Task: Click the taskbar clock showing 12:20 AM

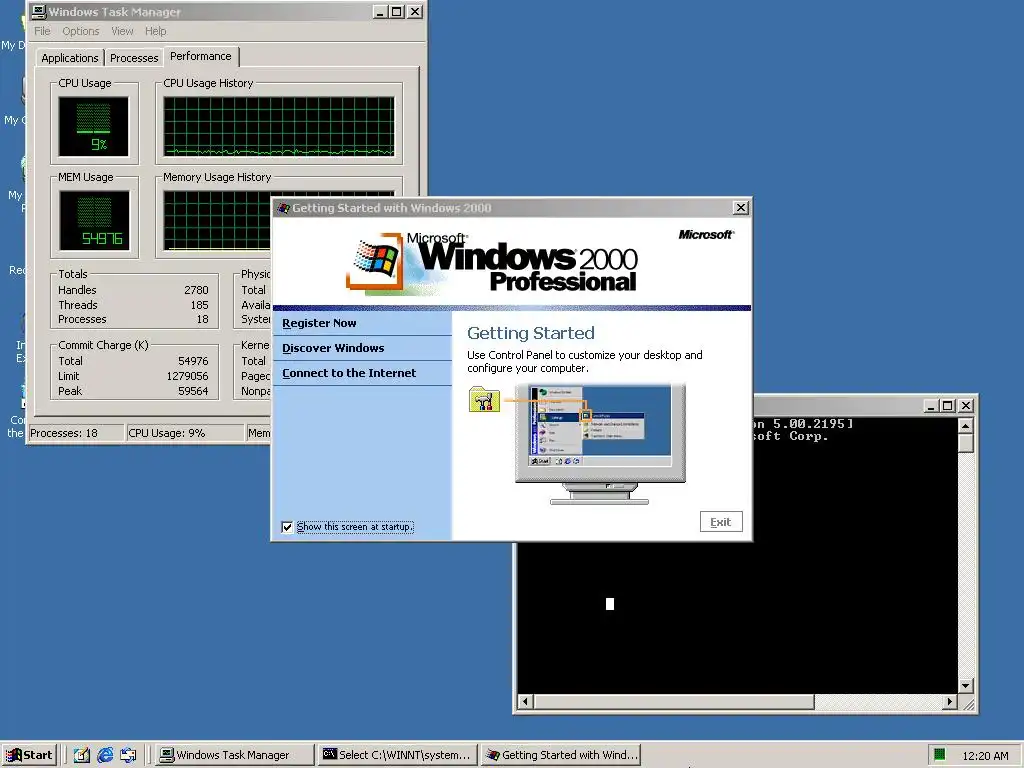Action: point(985,756)
